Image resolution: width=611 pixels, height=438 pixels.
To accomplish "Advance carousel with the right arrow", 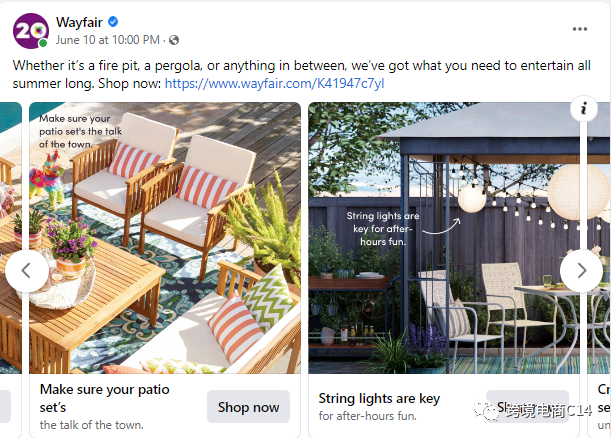I will (x=581, y=270).
